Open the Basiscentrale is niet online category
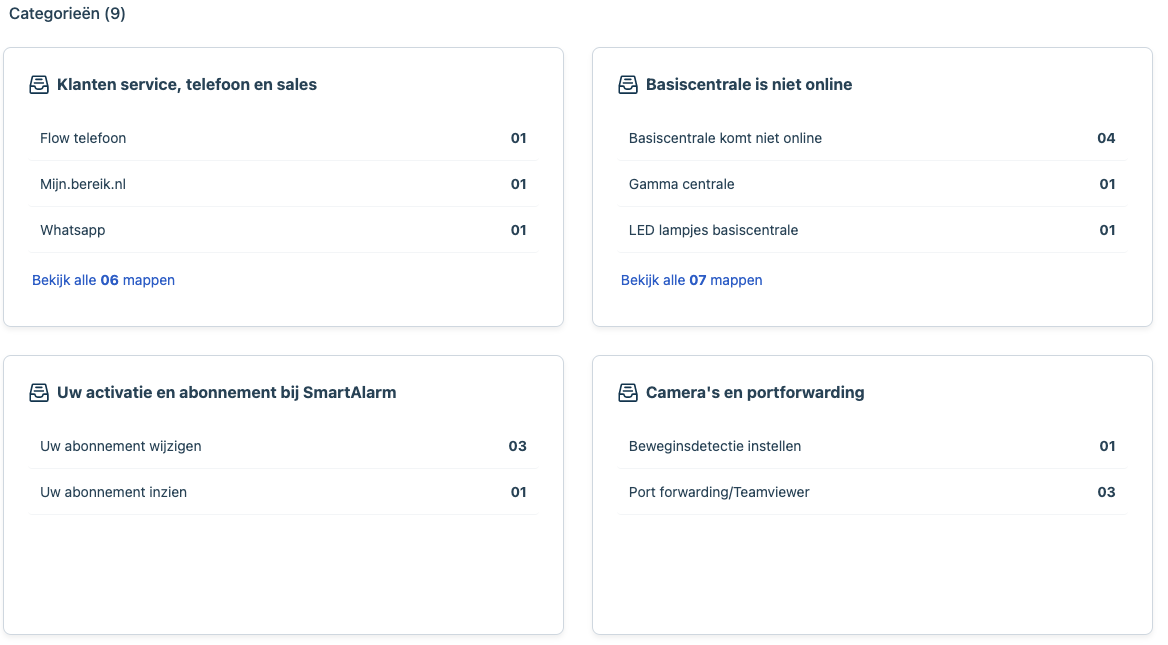Image resolution: width=1168 pixels, height=645 pixels. click(749, 85)
